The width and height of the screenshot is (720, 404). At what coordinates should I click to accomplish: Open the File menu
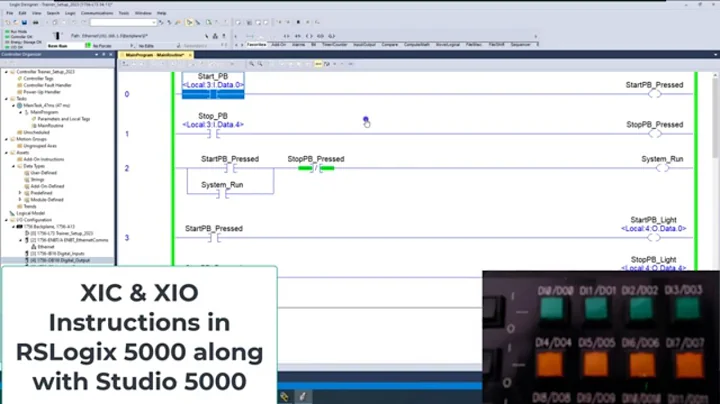coord(10,13)
